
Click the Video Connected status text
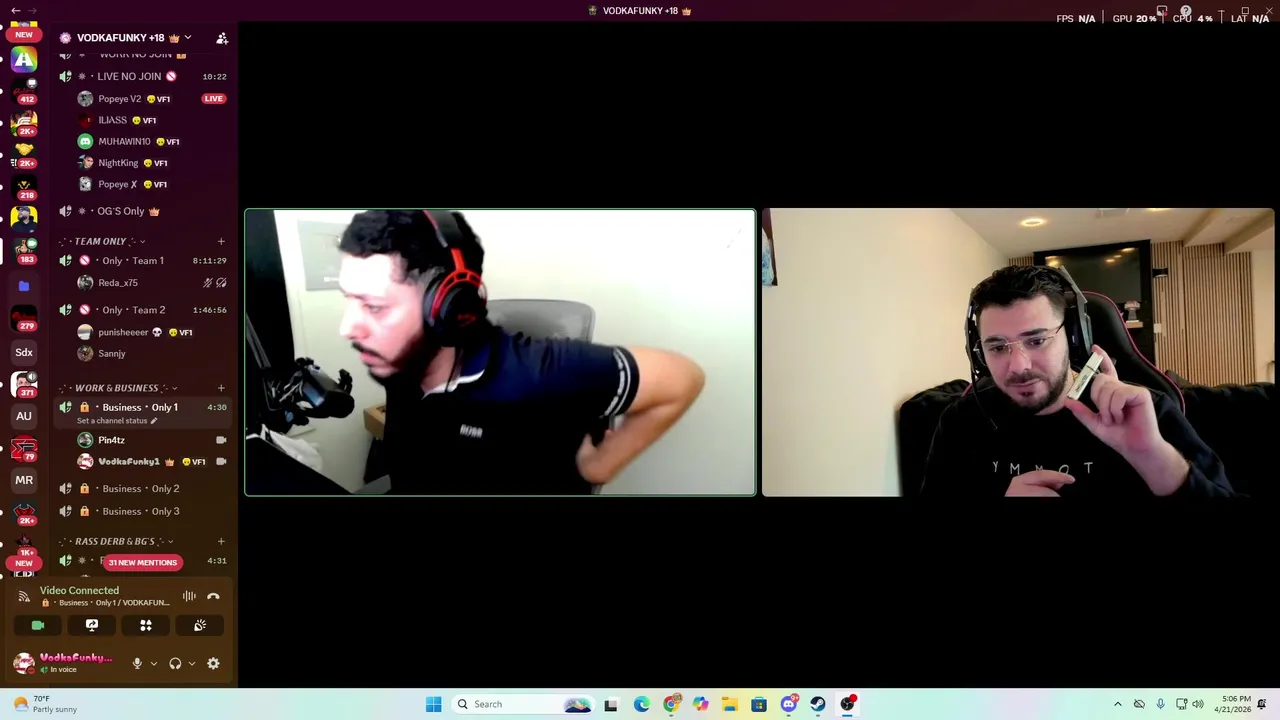click(x=79, y=590)
